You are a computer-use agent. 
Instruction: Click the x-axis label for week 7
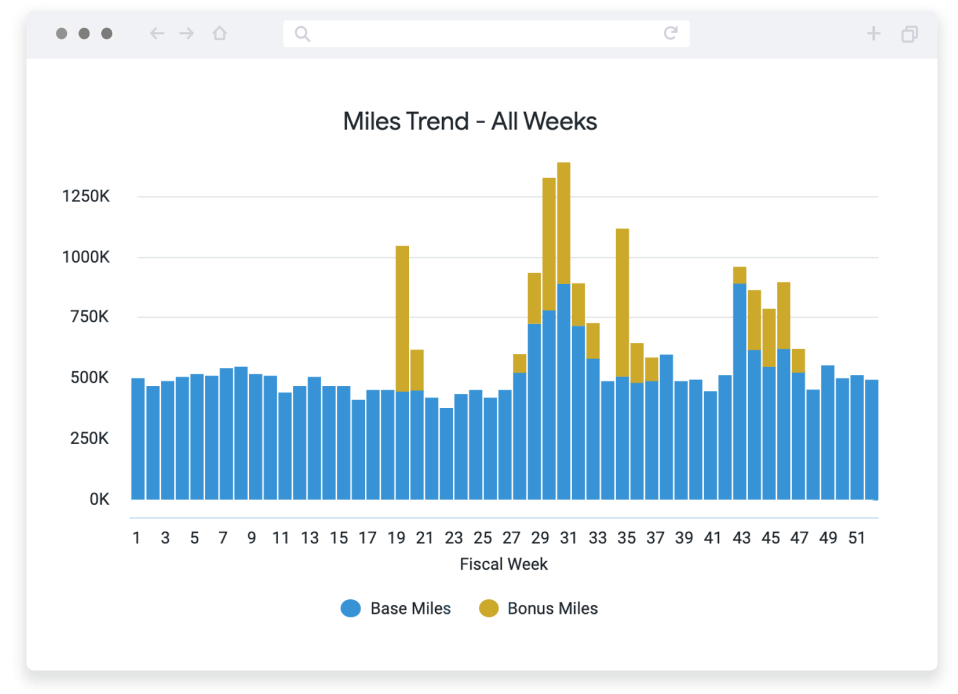point(223,538)
